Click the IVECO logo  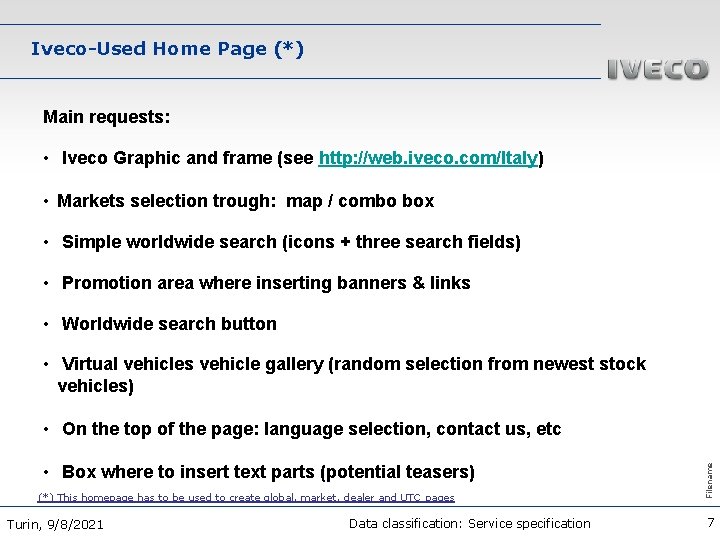(658, 70)
